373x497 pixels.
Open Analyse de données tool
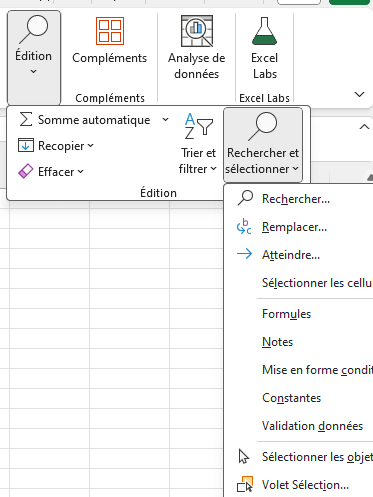click(197, 47)
